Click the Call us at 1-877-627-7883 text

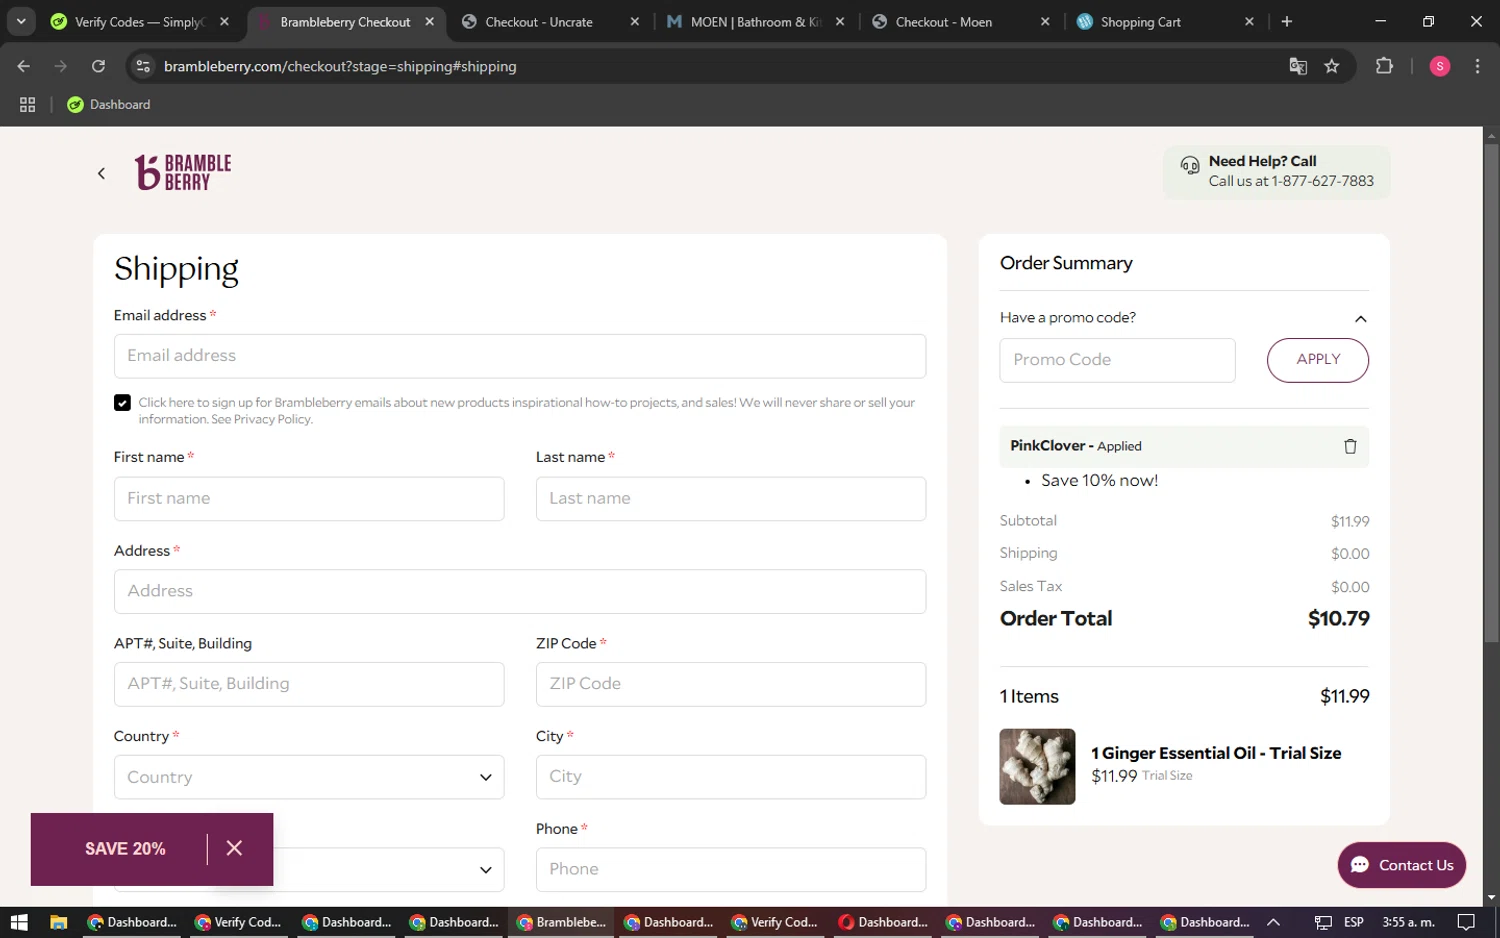1291,181
